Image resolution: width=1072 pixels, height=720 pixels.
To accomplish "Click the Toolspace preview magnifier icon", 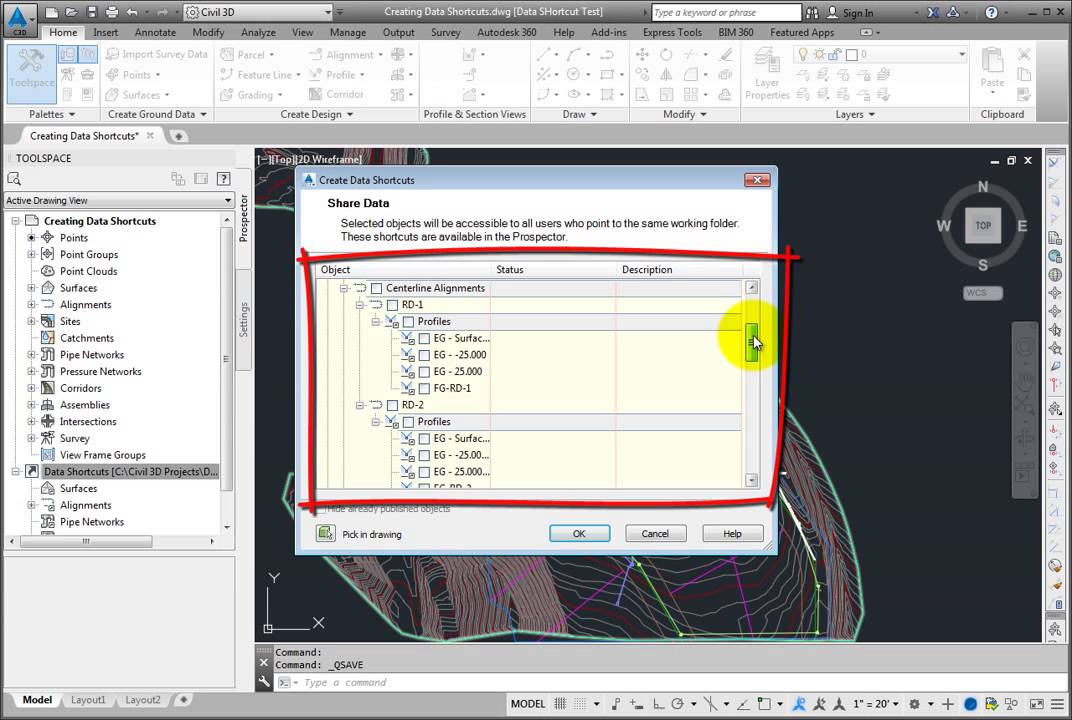I will 14,178.
